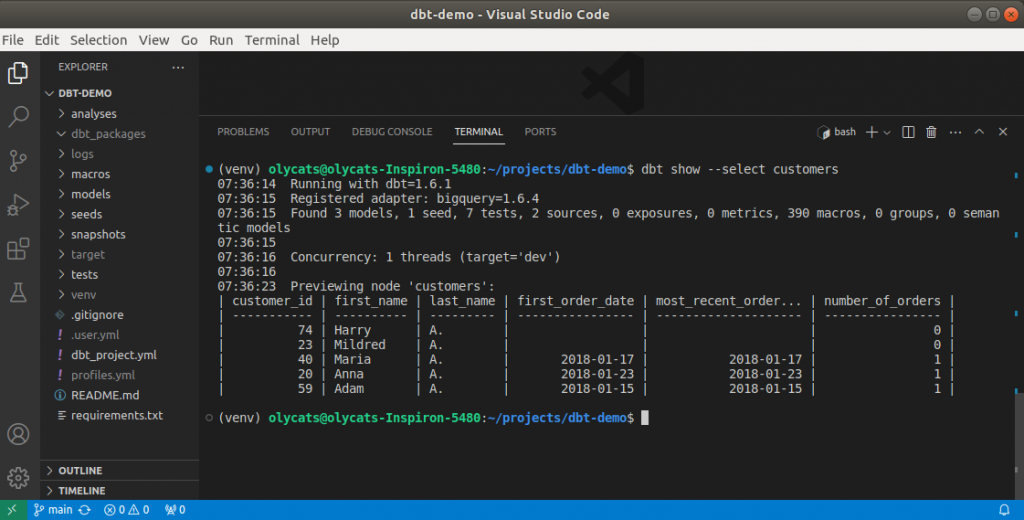Expand the logs folder
The height and width of the screenshot is (520, 1024).
click(120, 154)
